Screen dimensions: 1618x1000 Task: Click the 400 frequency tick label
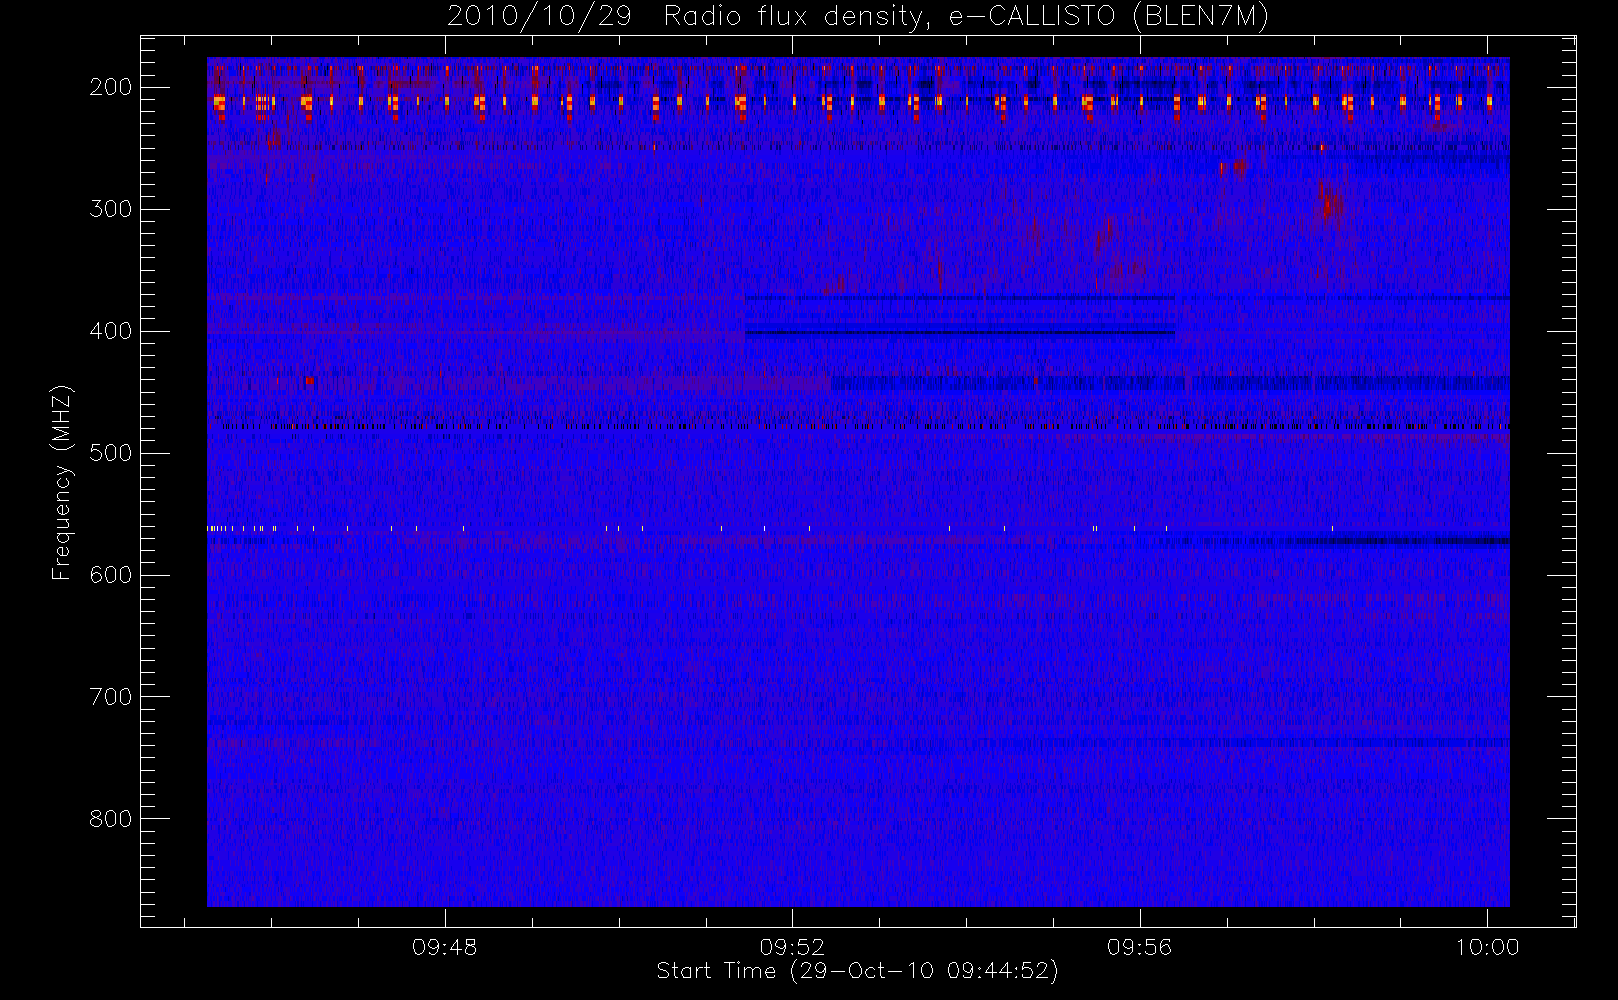coord(111,331)
